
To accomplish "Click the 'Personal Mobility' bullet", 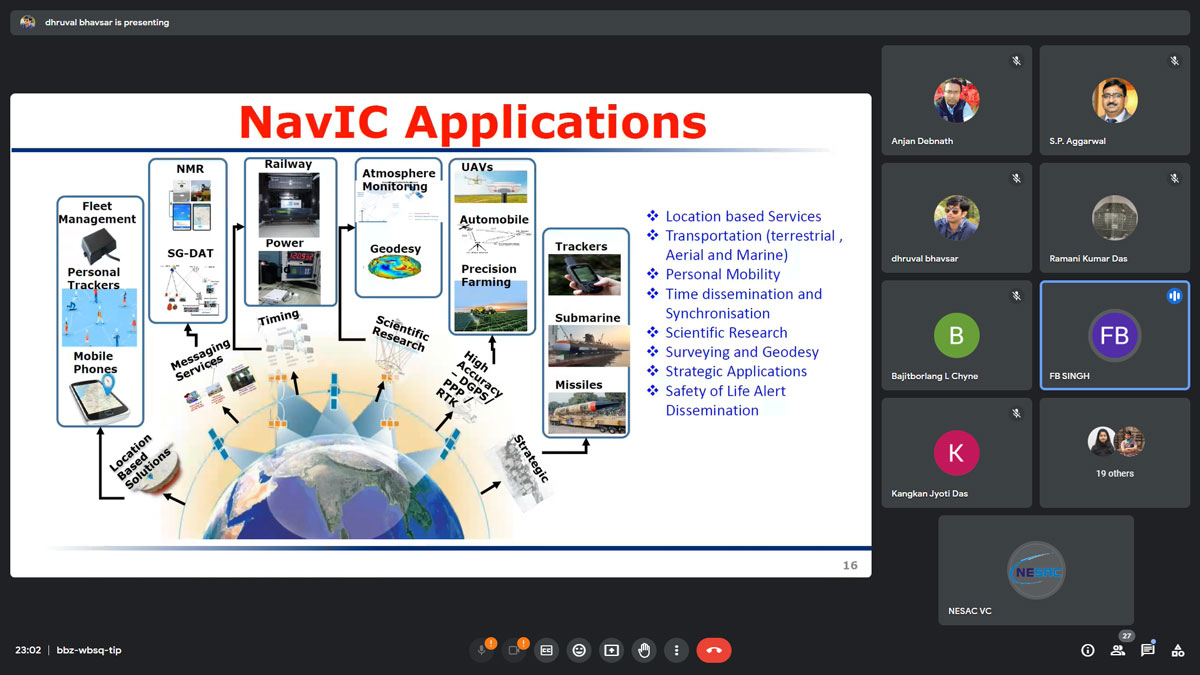I will (x=723, y=274).
